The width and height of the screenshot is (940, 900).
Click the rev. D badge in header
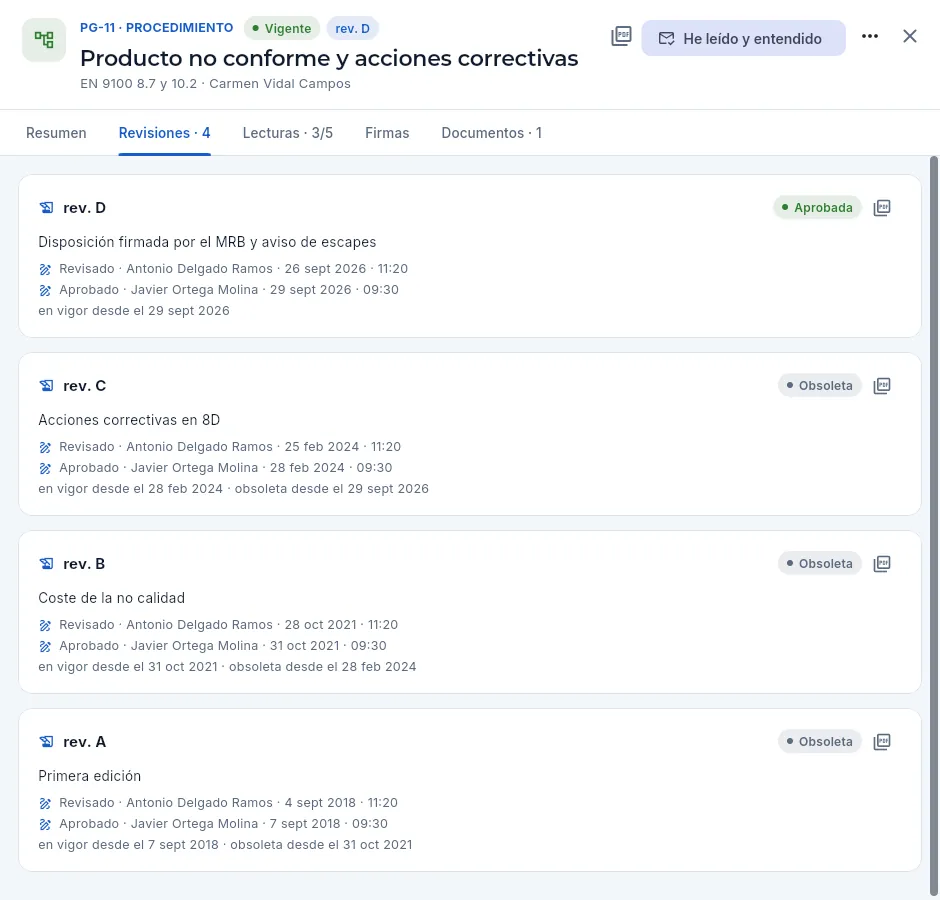point(352,28)
